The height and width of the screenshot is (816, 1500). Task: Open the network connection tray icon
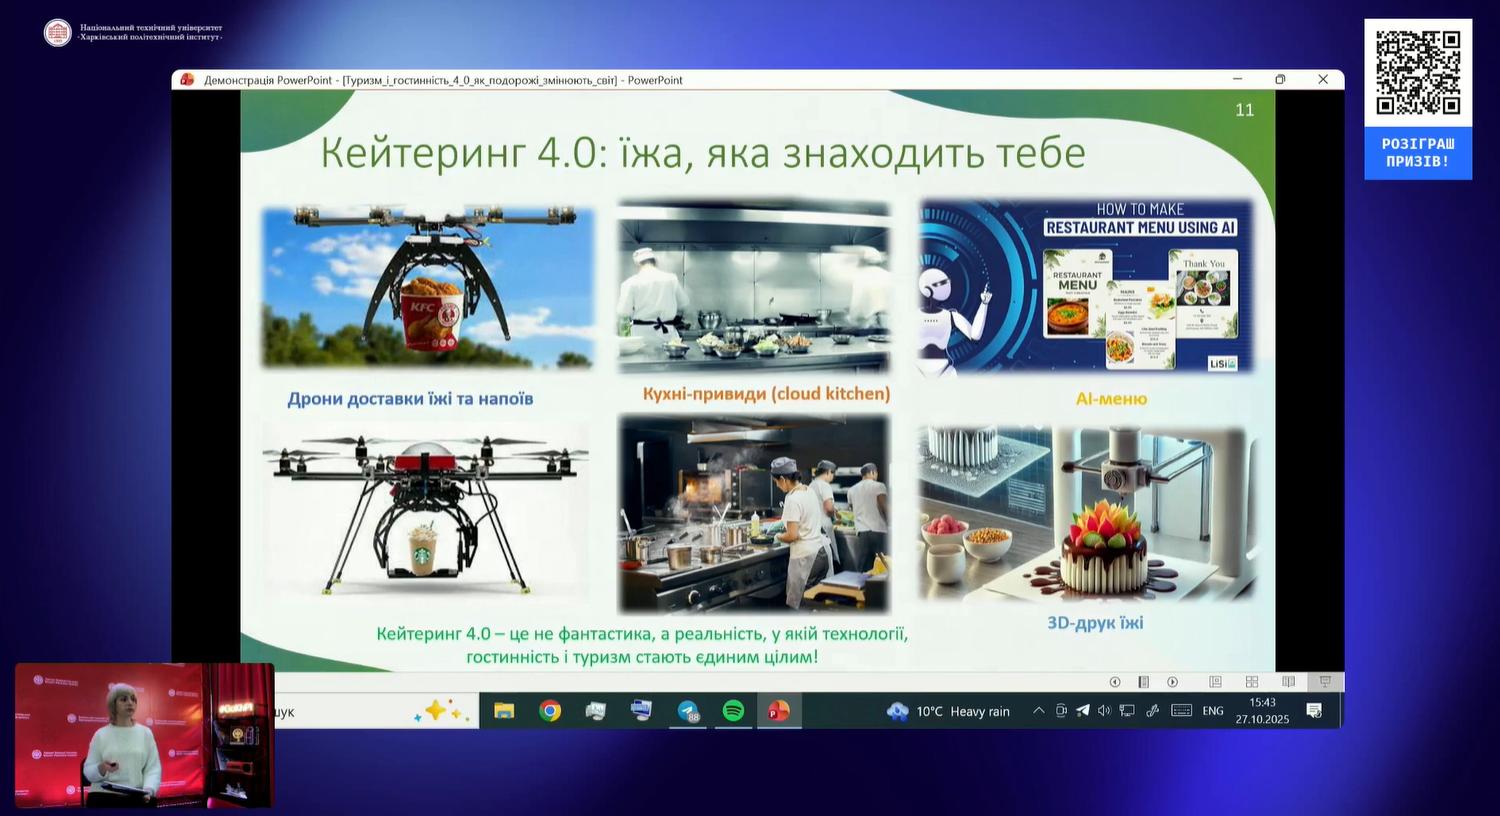(x=1127, y=711)
